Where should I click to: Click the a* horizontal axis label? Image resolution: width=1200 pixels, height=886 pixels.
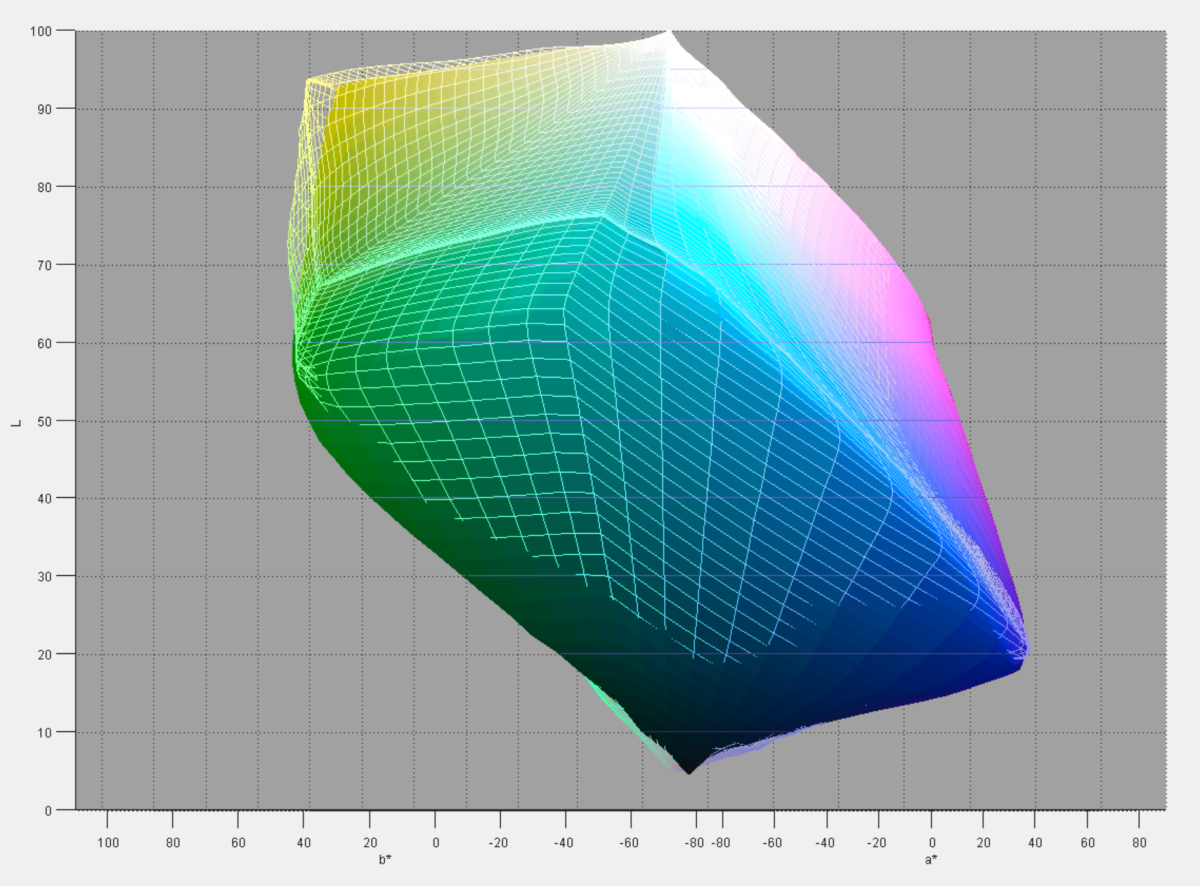(930, 859)
